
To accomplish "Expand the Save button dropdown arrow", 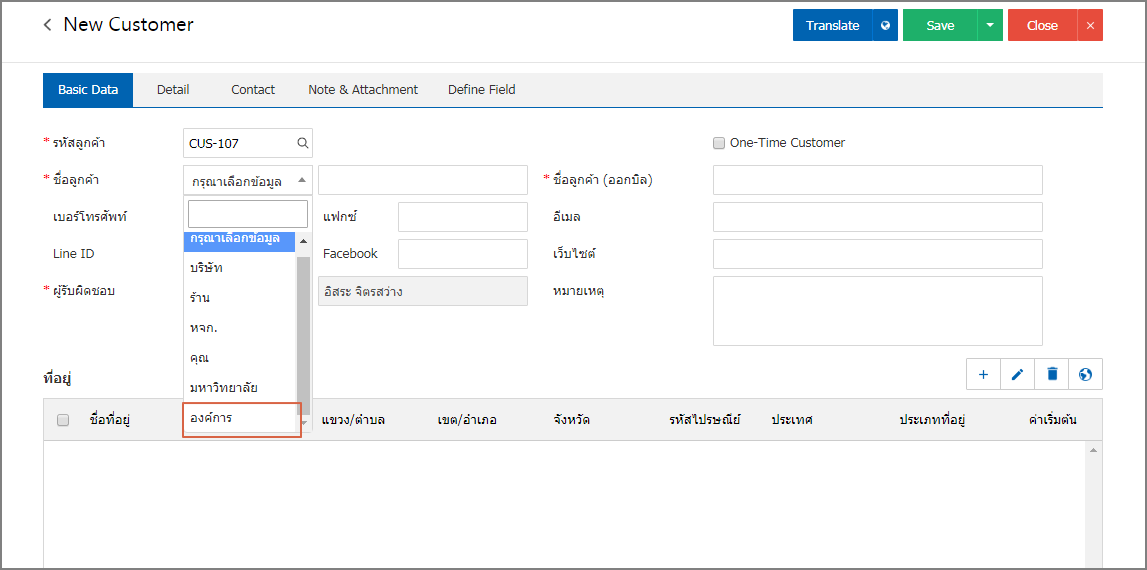I will coord(990,25).
